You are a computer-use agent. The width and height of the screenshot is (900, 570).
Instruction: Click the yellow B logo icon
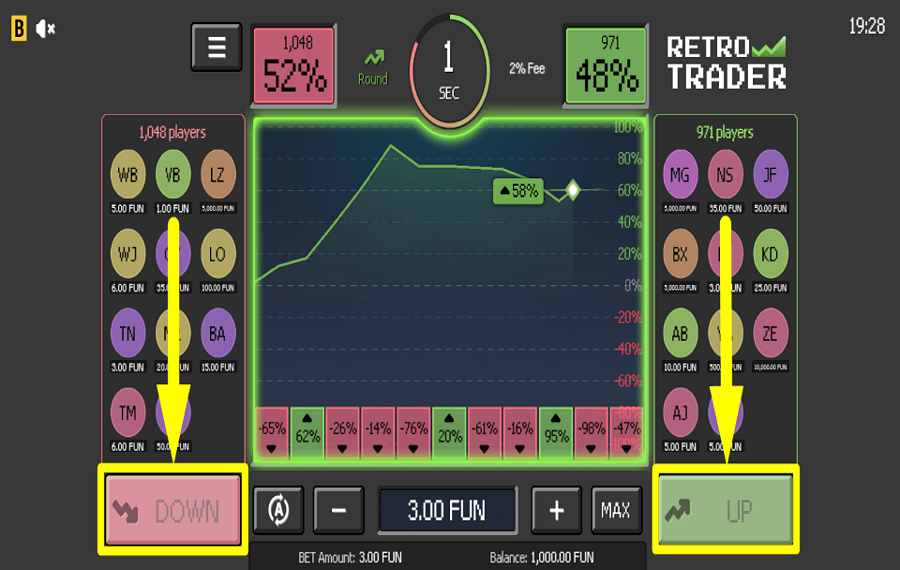pos(18,28)
